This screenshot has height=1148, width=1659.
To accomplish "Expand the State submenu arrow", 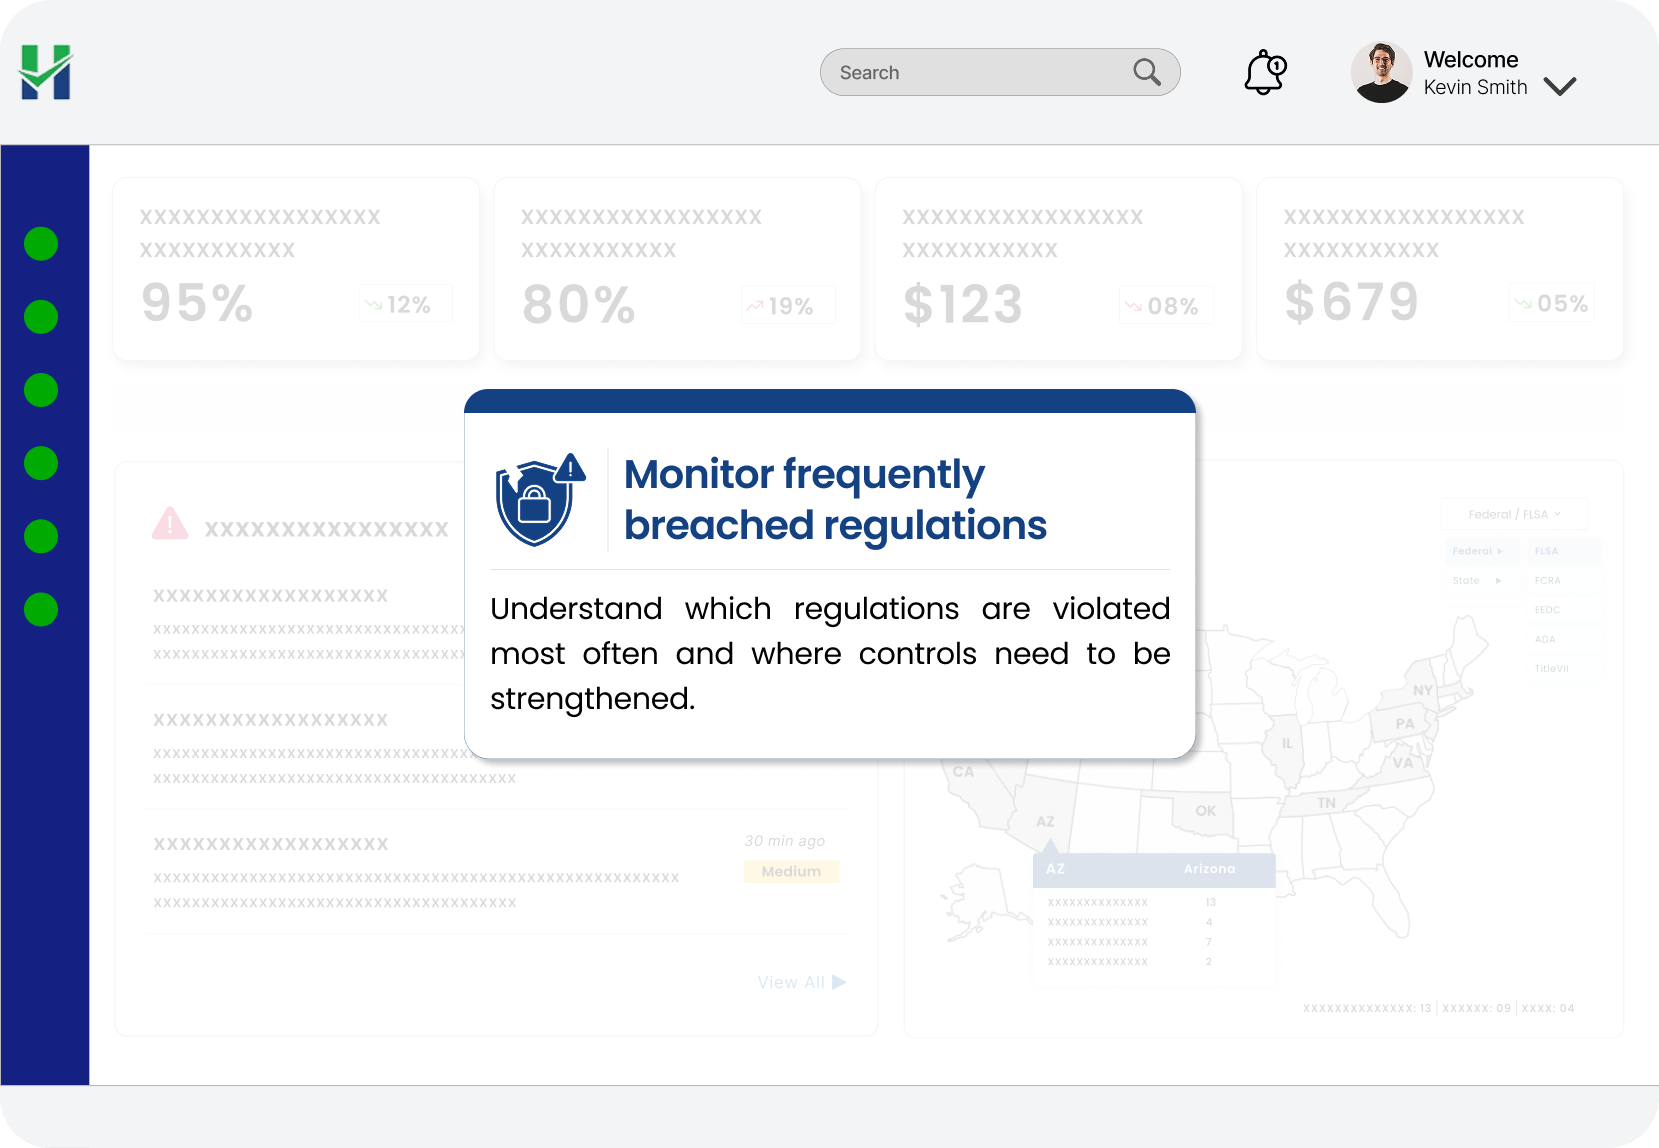I will tap(1498, 581).
